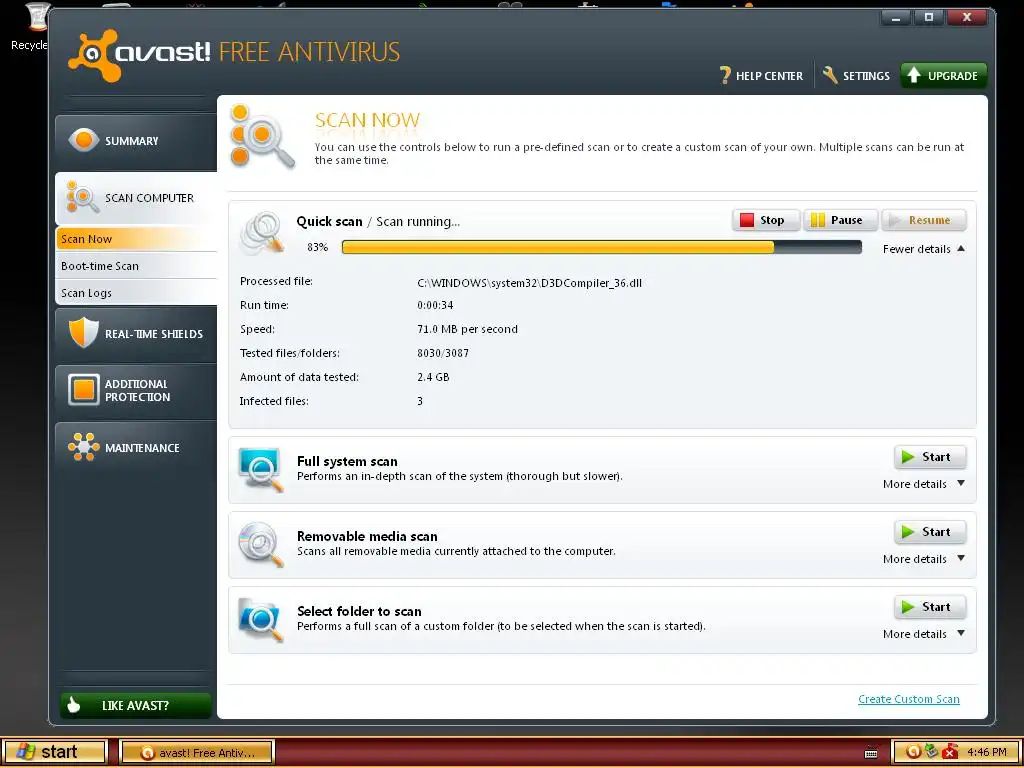The width and height of the screenshot is (1024, 768).
Task: Open the Summary section
Action: click(x=136, y=141)
